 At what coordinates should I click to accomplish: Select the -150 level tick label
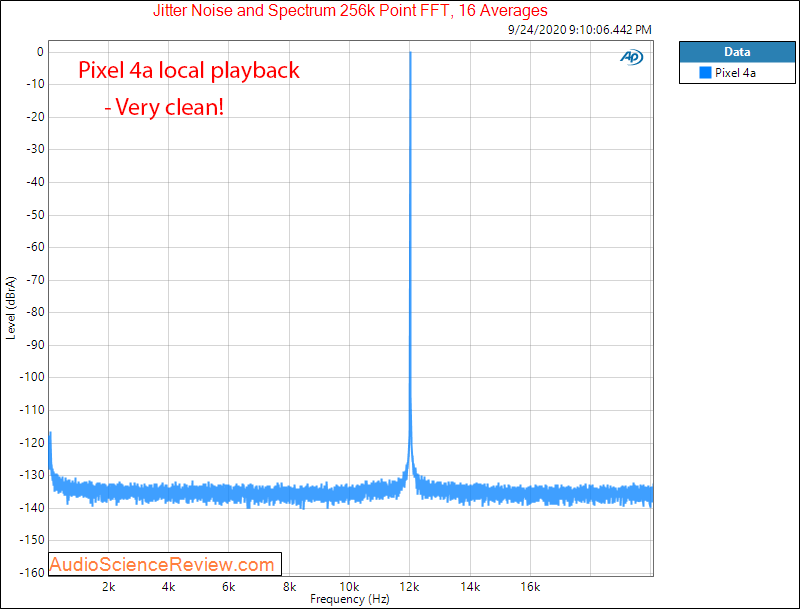32,540
